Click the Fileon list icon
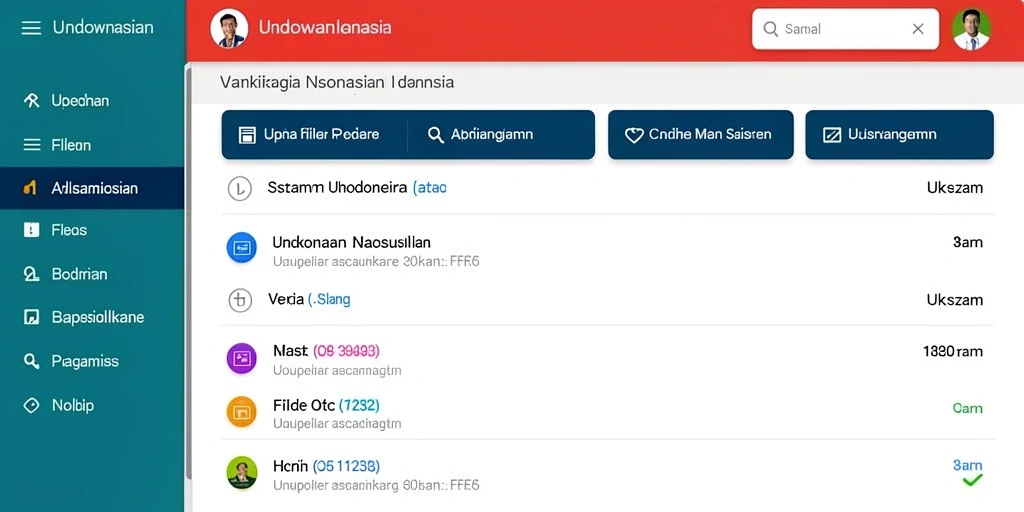The image size is (1024, 512). pos(31,144)
